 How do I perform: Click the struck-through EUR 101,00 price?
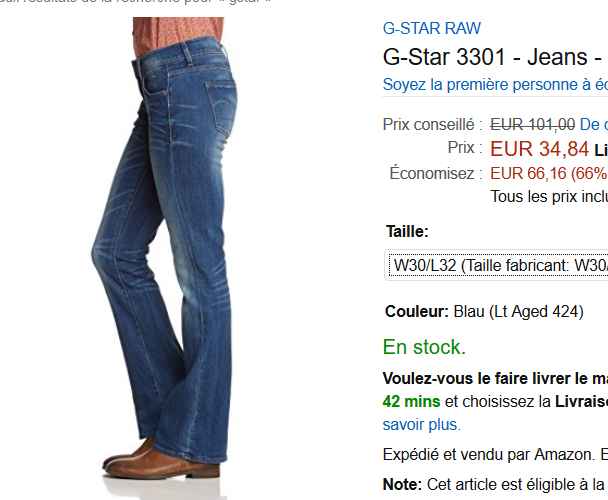[532, 125]
